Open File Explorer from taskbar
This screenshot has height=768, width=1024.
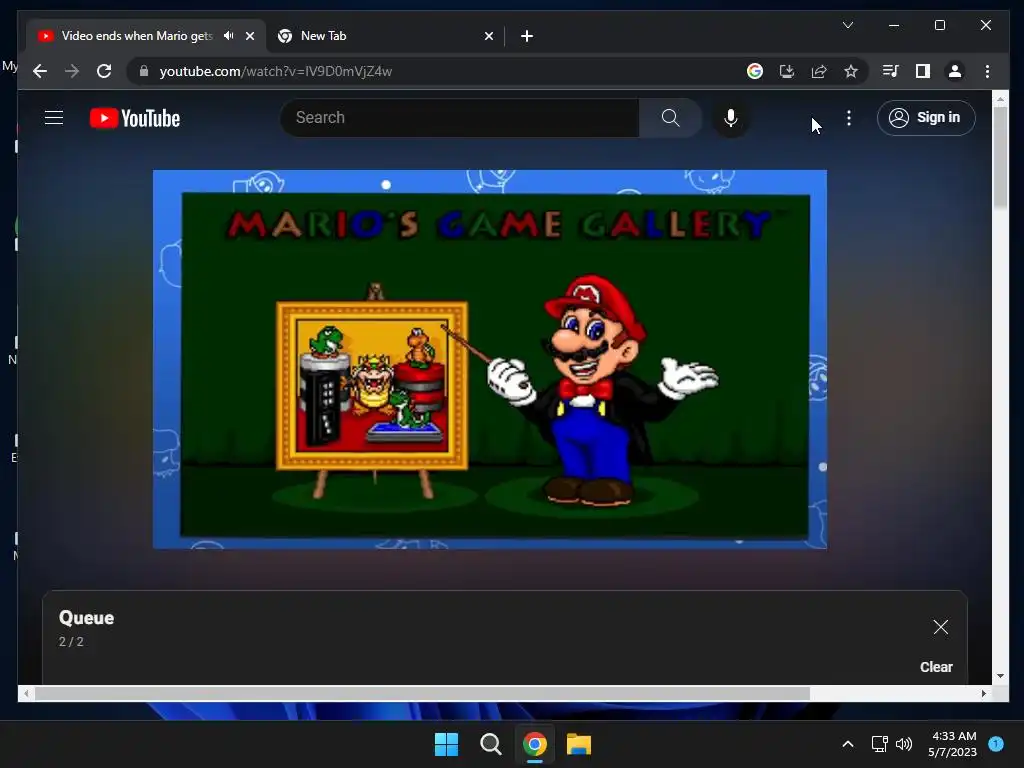tap(579, 744)
